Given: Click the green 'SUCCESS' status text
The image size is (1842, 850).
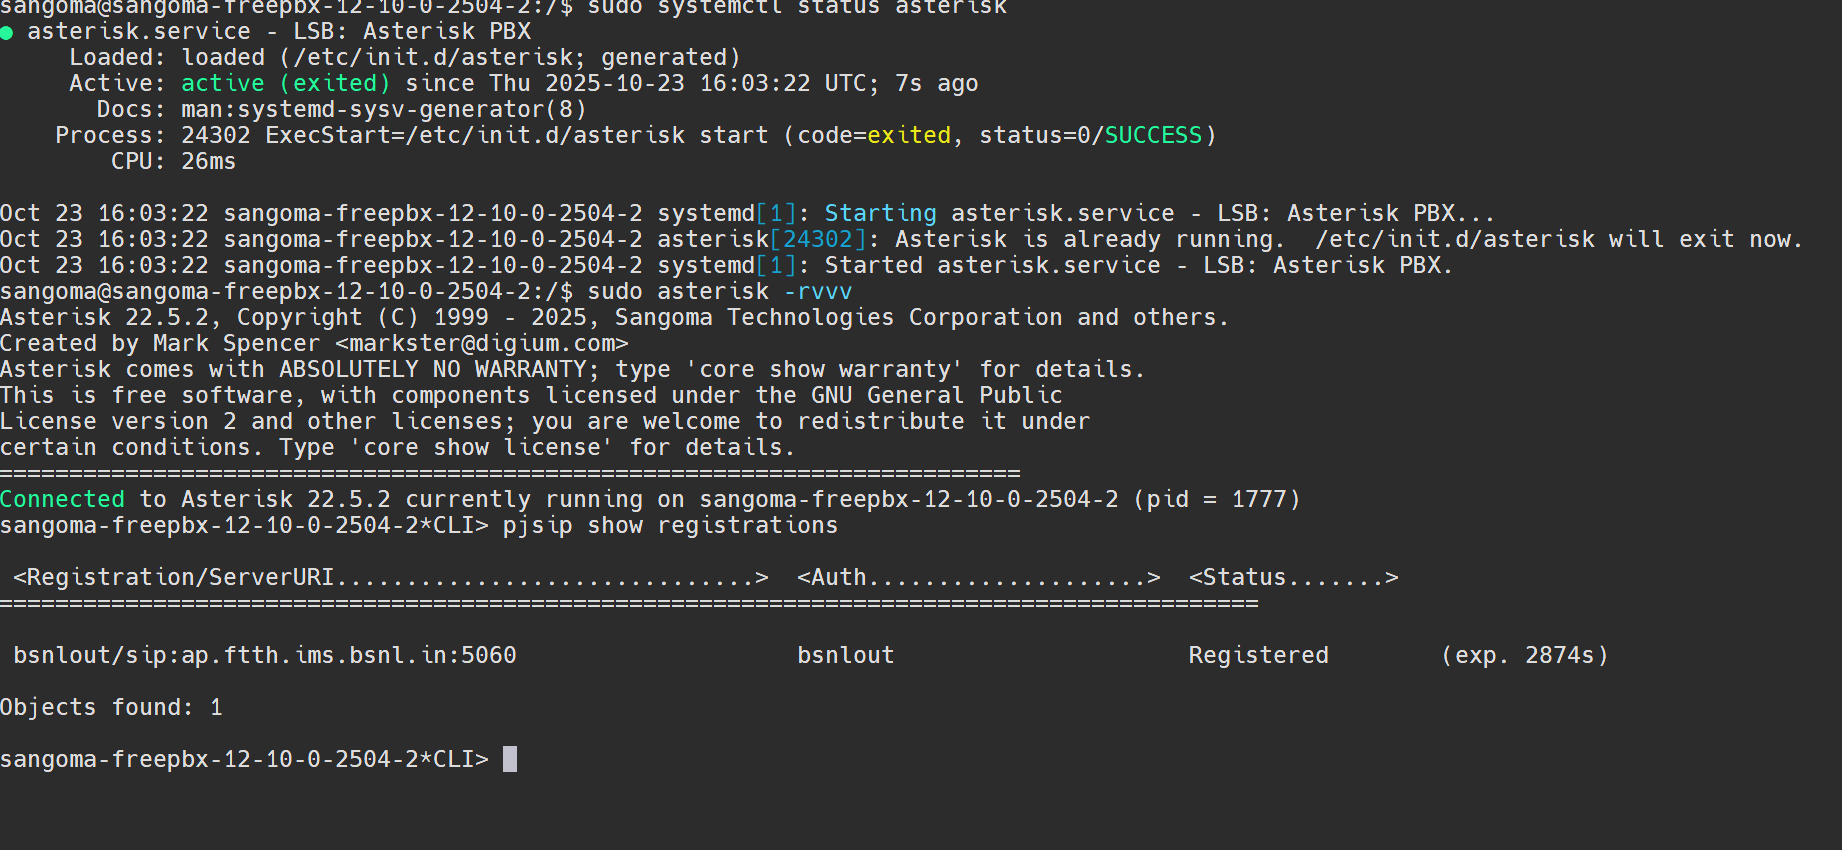Looking at the screenshot, I should (x=1152, y=135).
